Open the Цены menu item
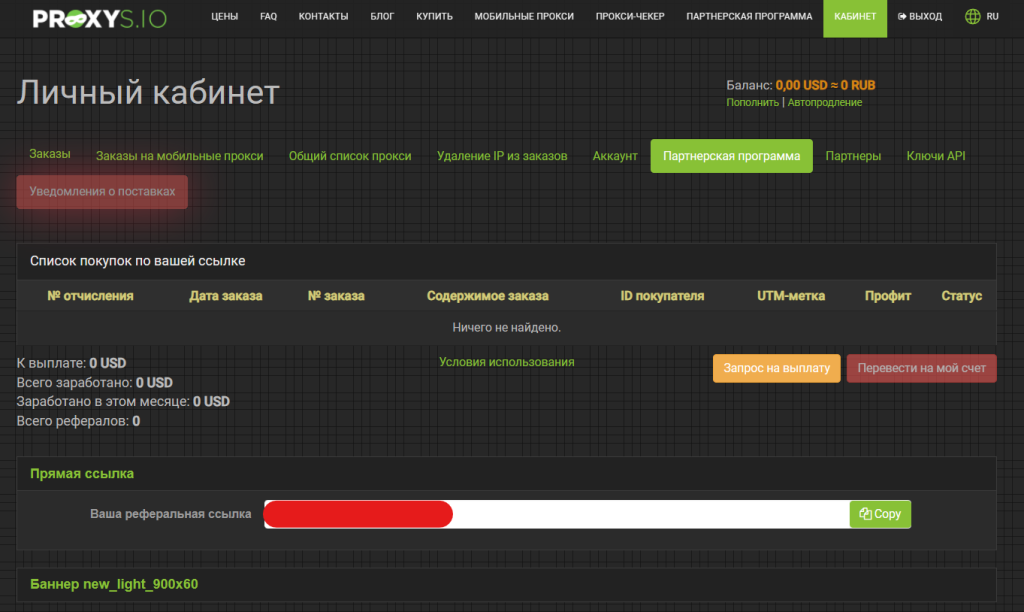 (x=224, y=17)
